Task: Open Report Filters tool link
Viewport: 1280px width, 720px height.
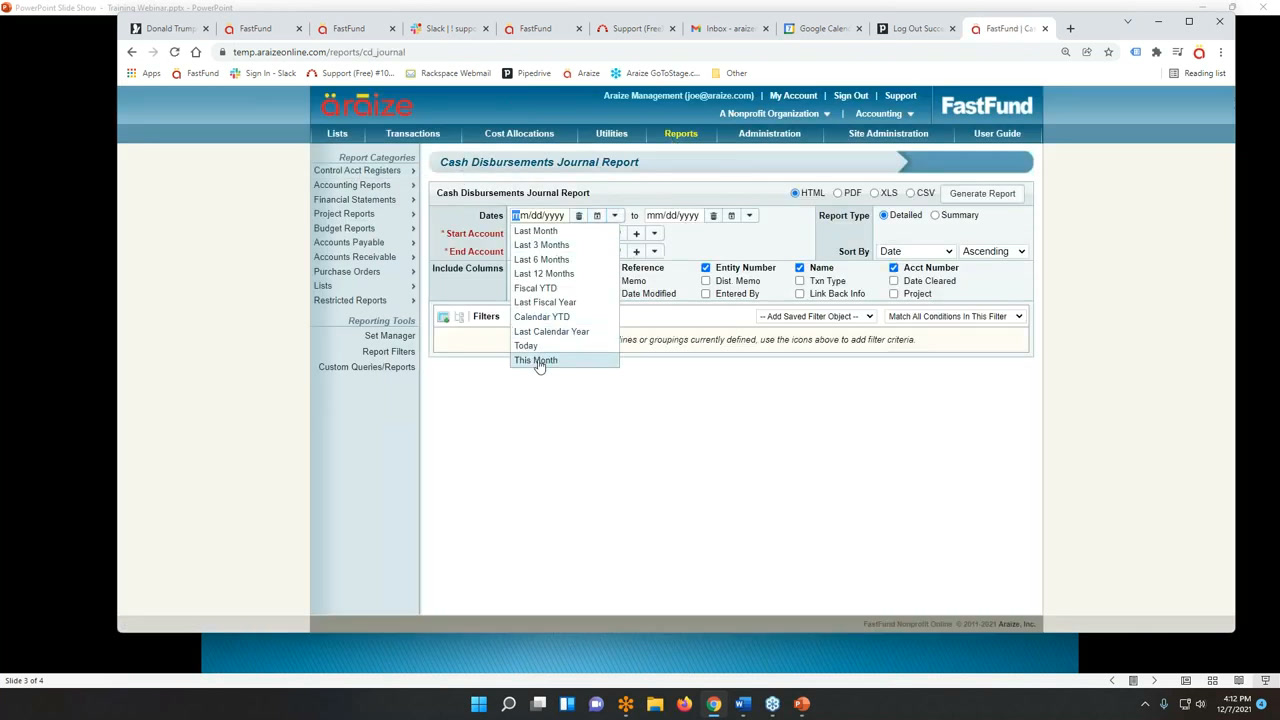Action: tap(389, 352)
